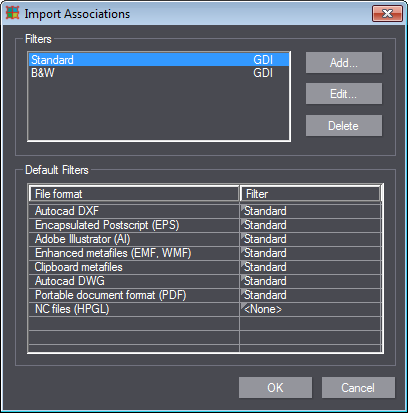Open filter dropdown for Portable document format
The width and height of the screenshot is (408, 413).
310,295
